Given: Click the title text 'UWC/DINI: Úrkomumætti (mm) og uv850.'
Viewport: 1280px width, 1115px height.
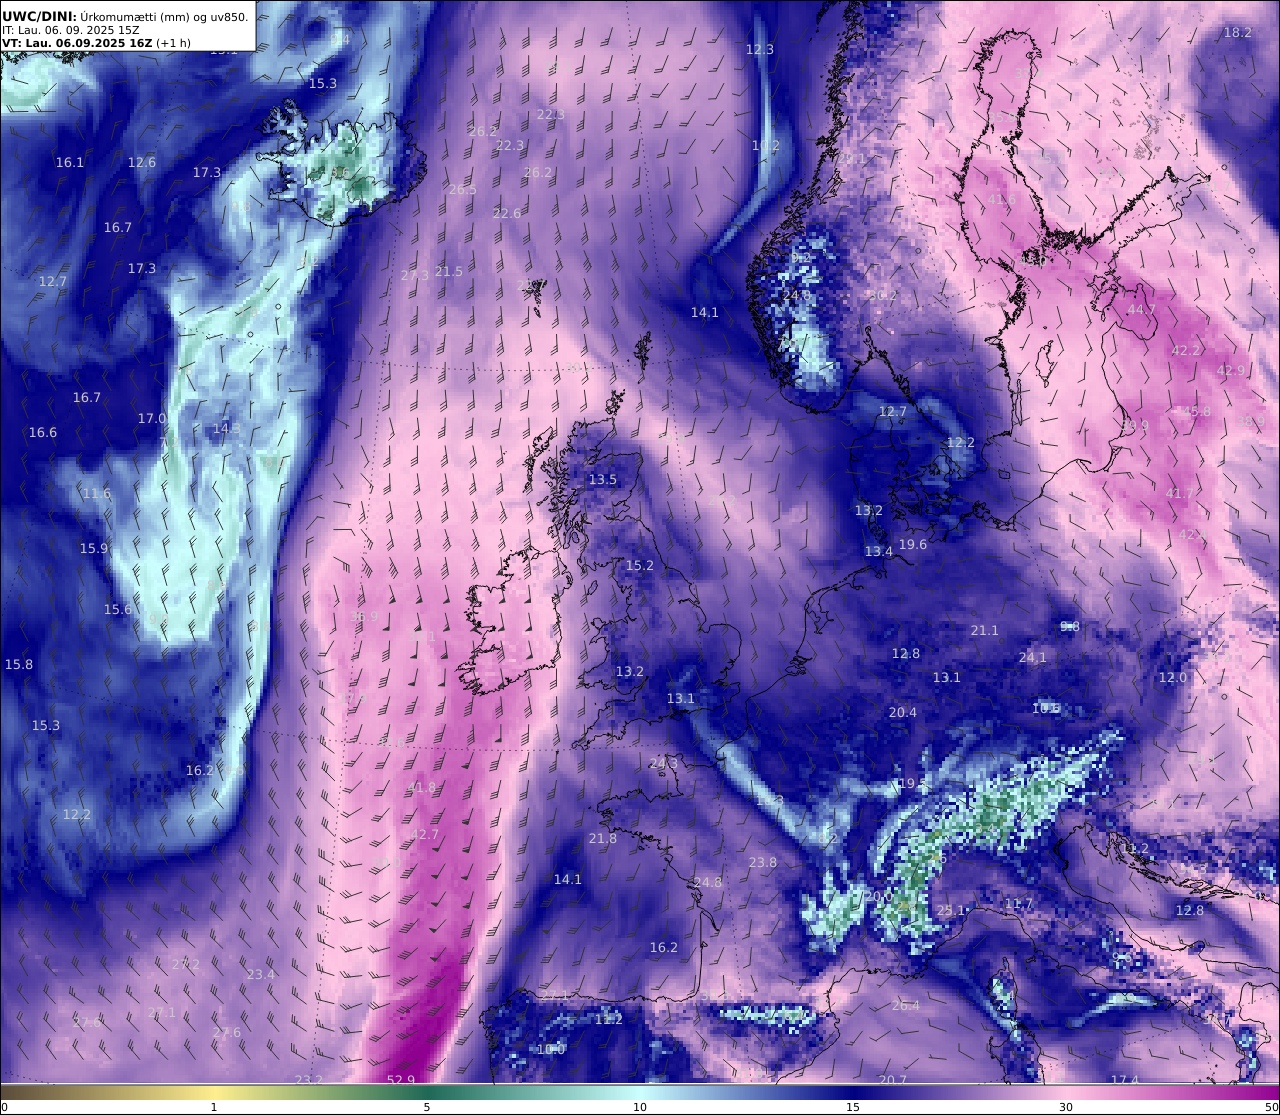Looking at the screenshot, I should [125, 16].
